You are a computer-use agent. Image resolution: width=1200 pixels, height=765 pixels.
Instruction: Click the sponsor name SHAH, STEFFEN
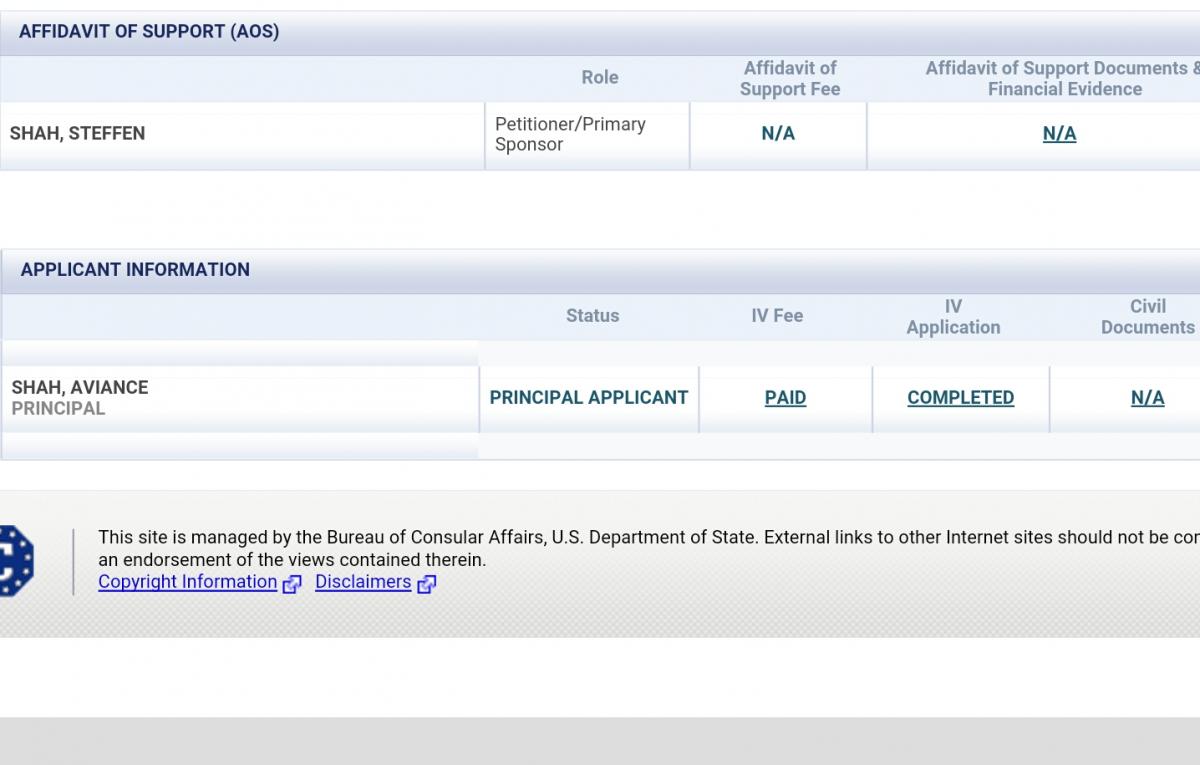click(77, 134)
